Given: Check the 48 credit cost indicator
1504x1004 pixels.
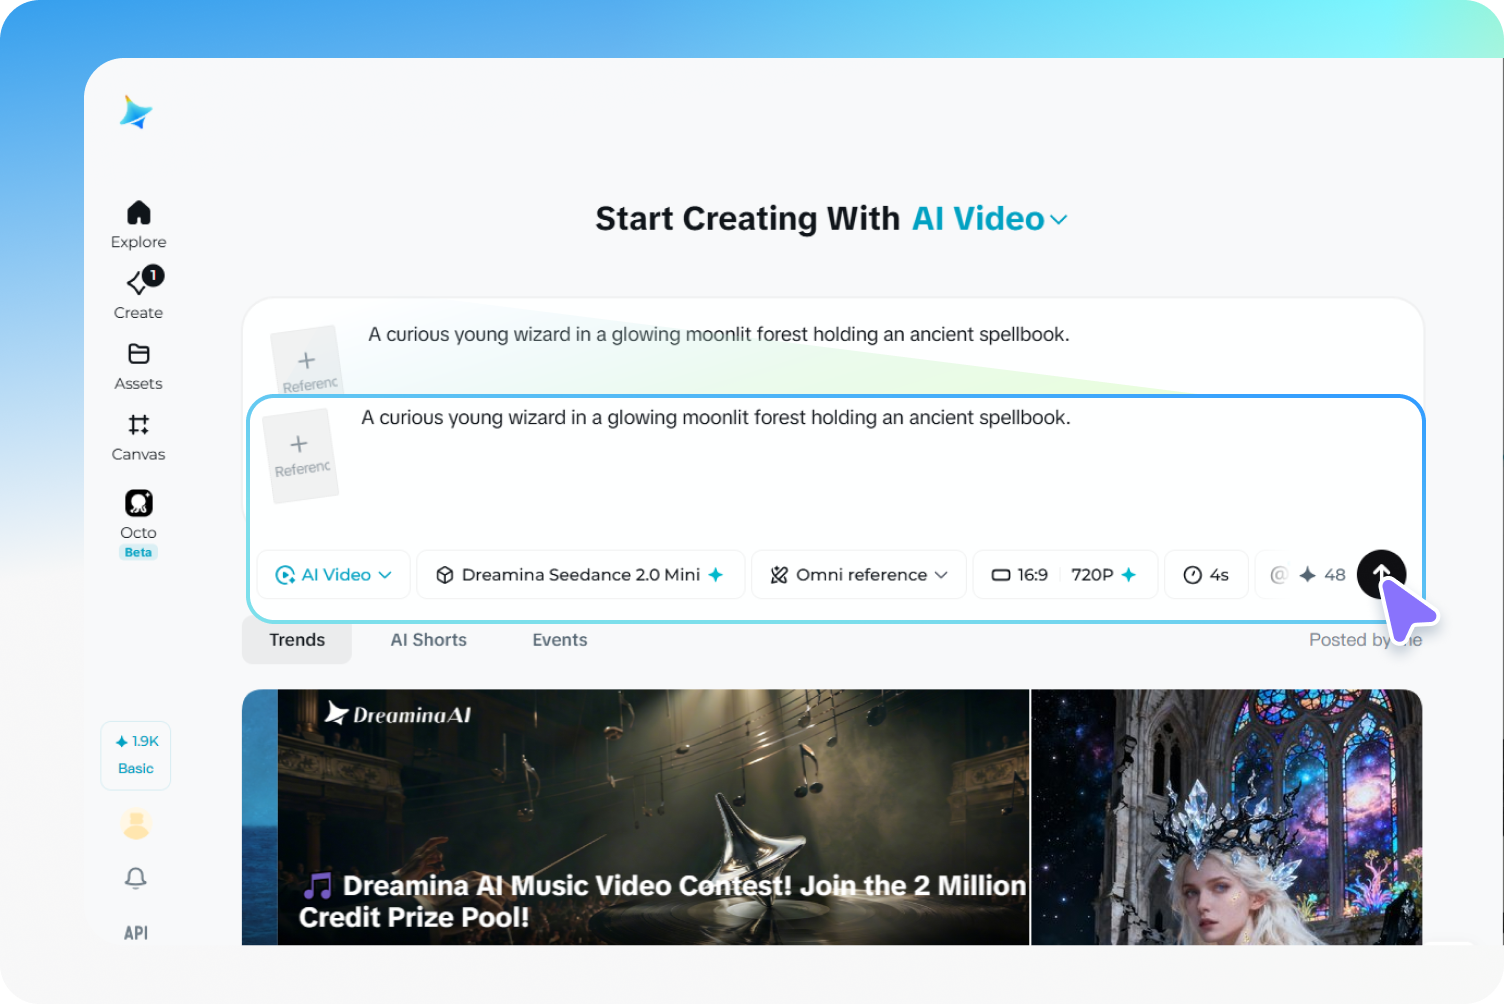Looking at the screenshot, I should click(x=1322, y=575).
